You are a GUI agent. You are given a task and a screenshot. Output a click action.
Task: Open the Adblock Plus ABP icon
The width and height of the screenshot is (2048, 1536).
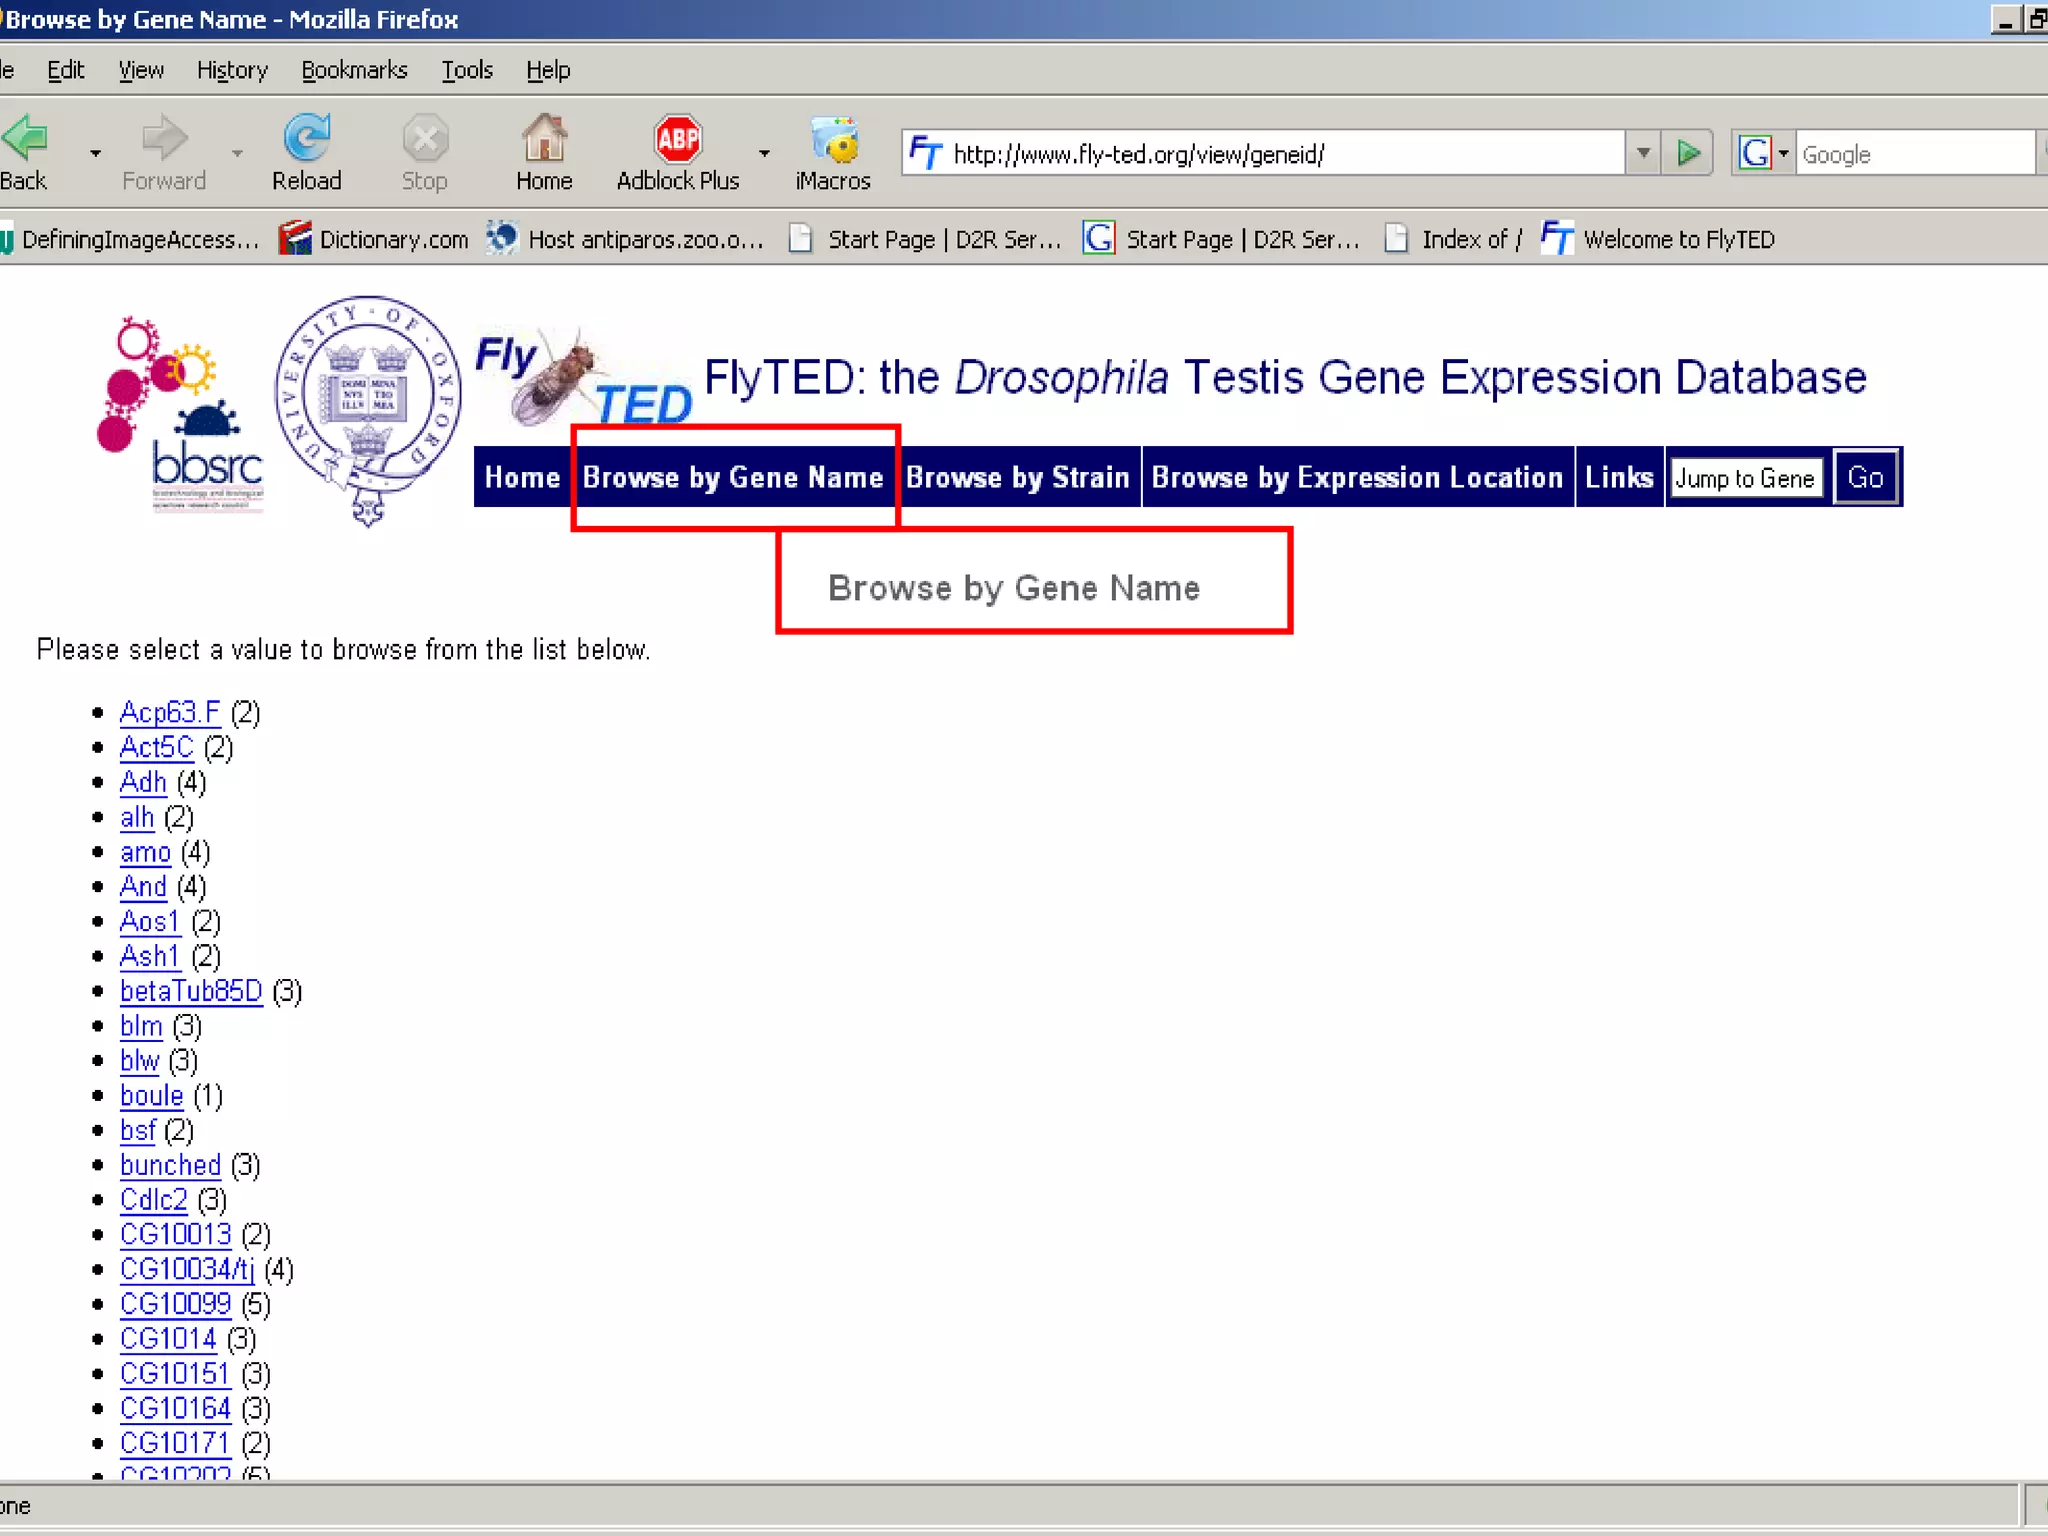point(678,138)
